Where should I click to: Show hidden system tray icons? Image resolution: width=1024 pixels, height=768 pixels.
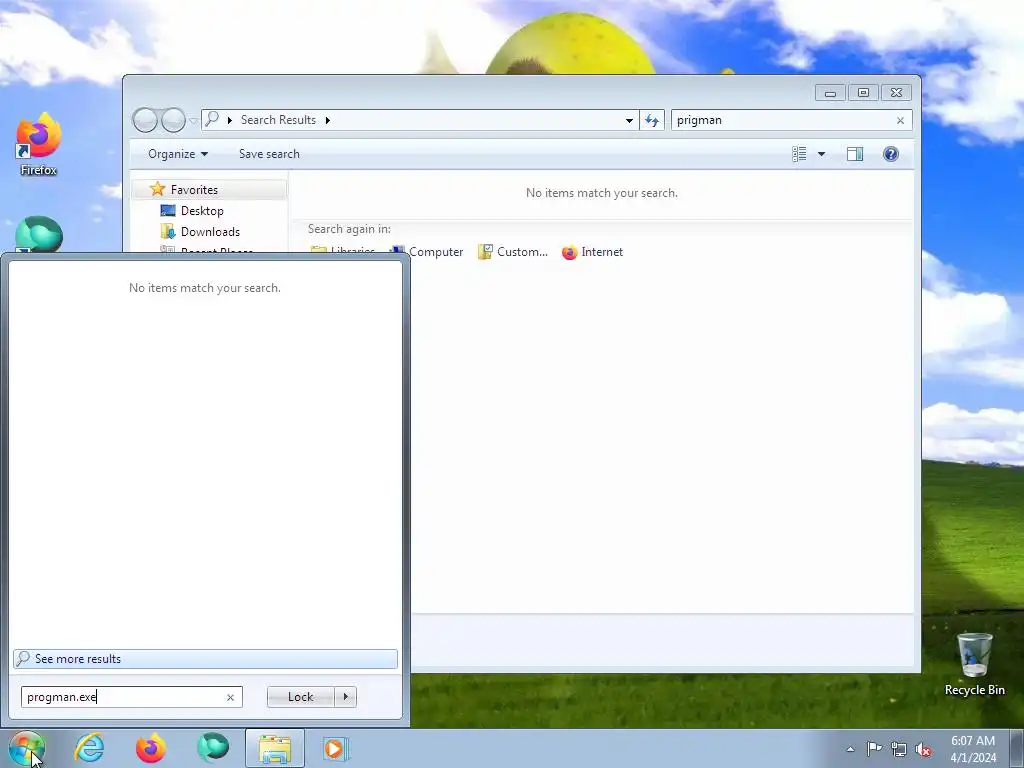850,749
